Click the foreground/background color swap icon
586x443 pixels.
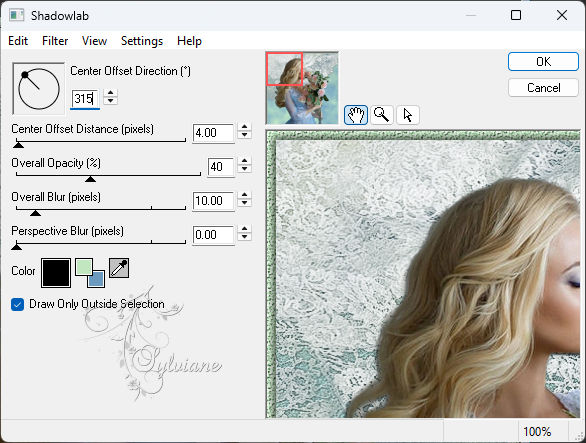(90, 273)
